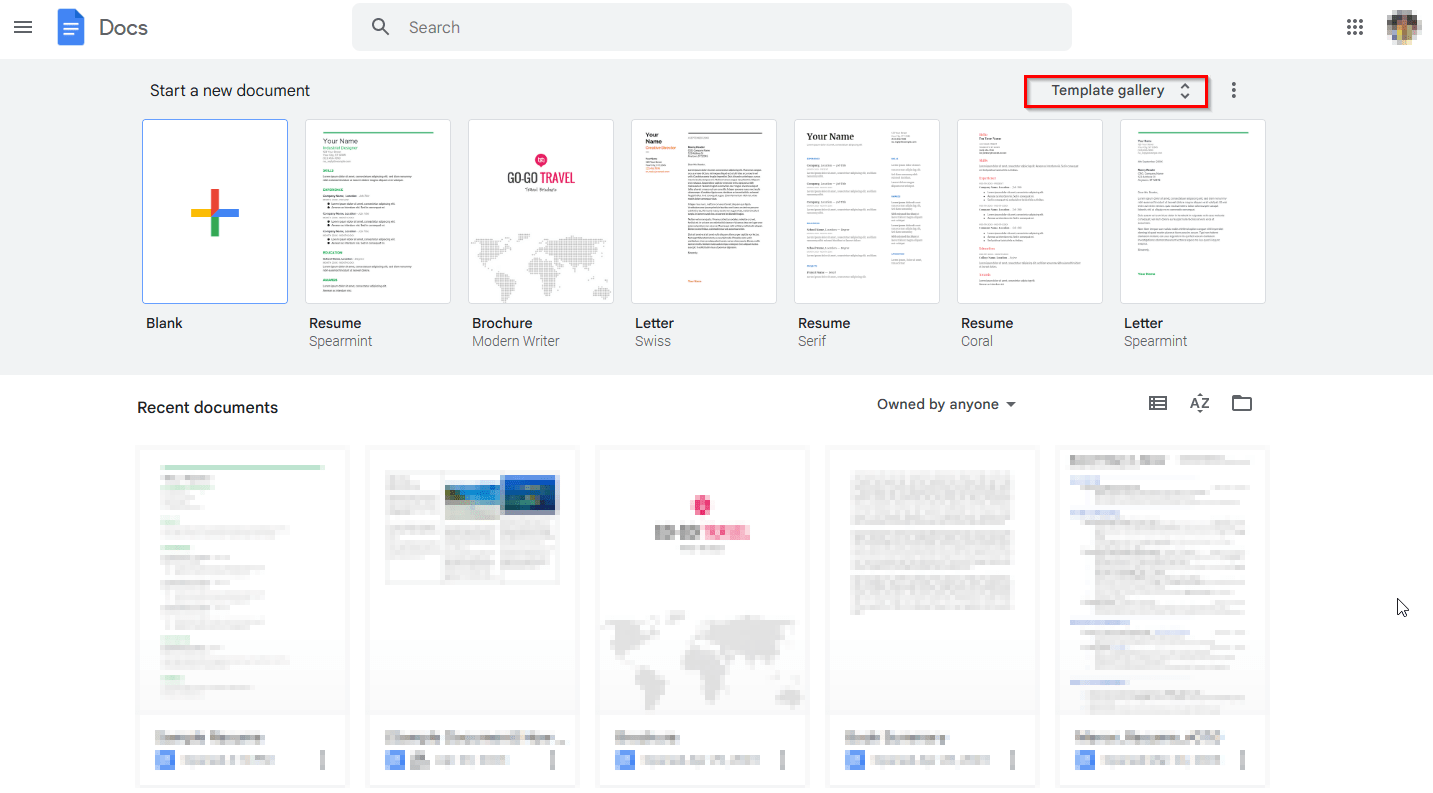Click the "Blank" label text
1433x793 pixels.
(164, 323)
